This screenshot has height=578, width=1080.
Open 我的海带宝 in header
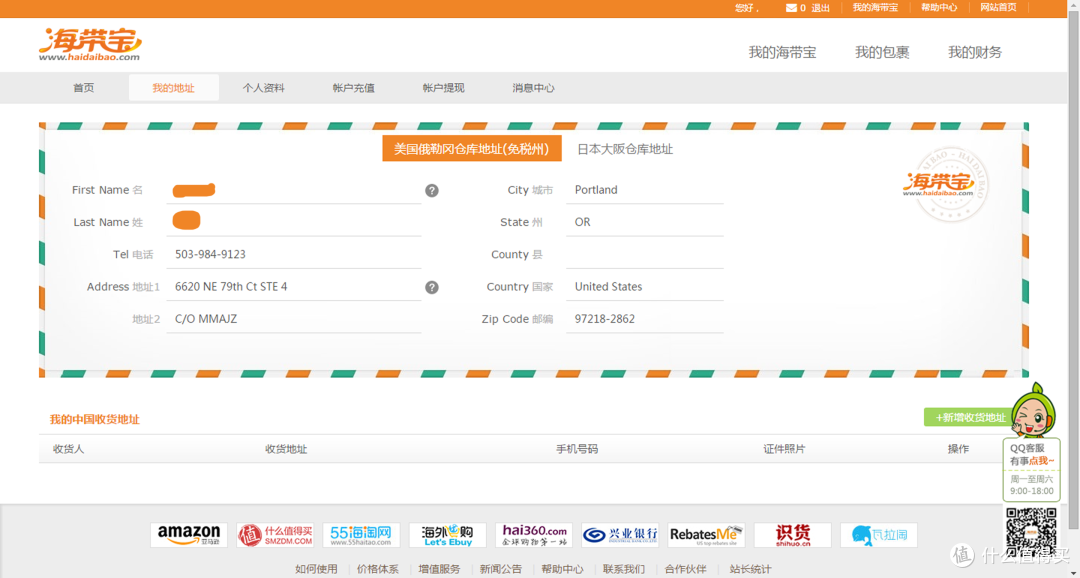coord(782,52)
